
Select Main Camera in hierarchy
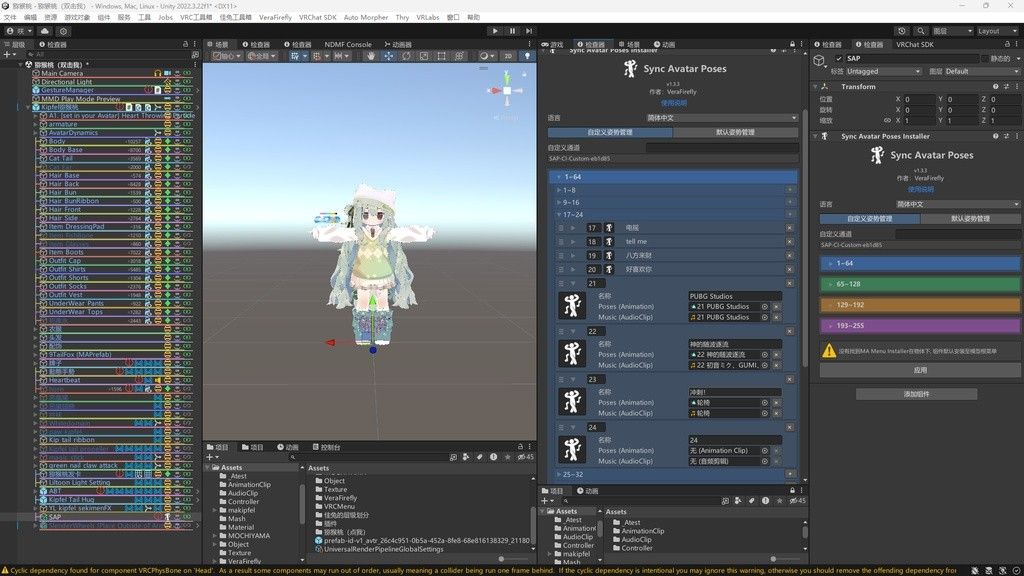62,73
